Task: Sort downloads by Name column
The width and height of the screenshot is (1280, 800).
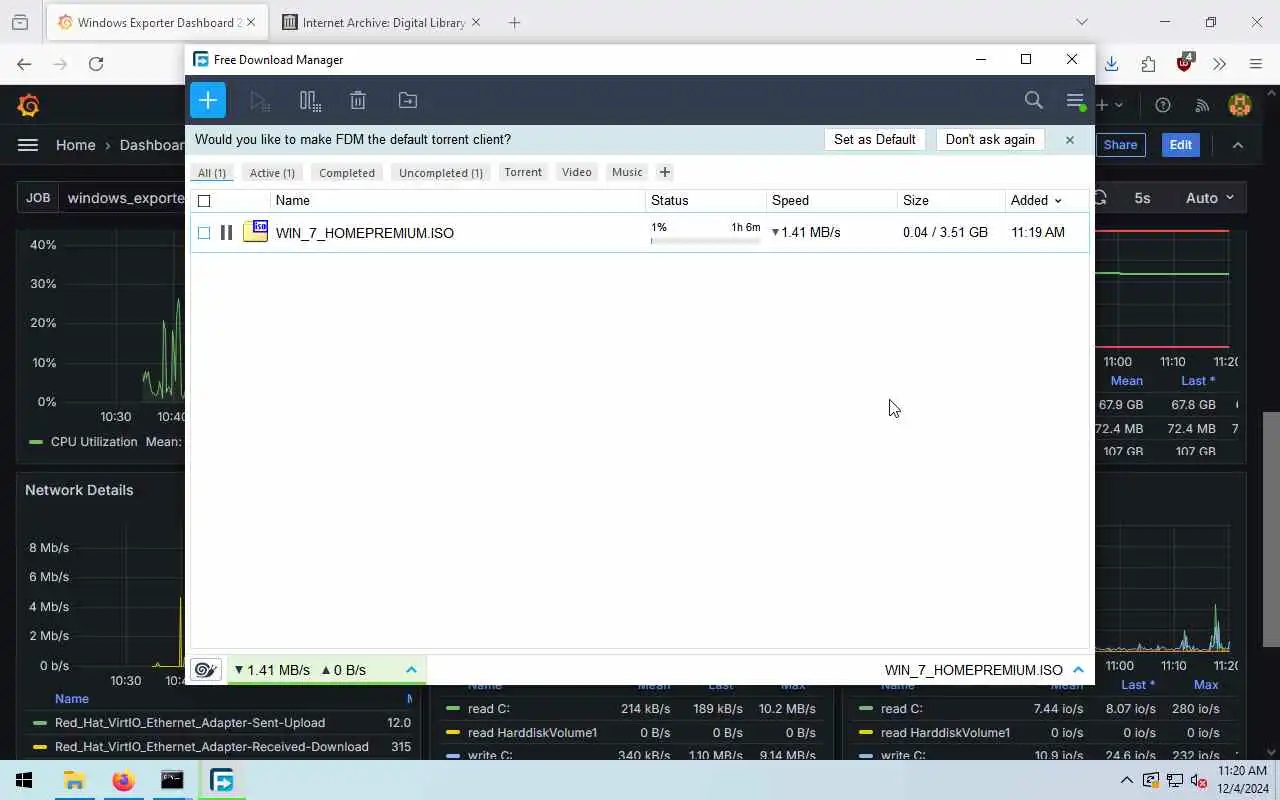Action: [293, 200]
